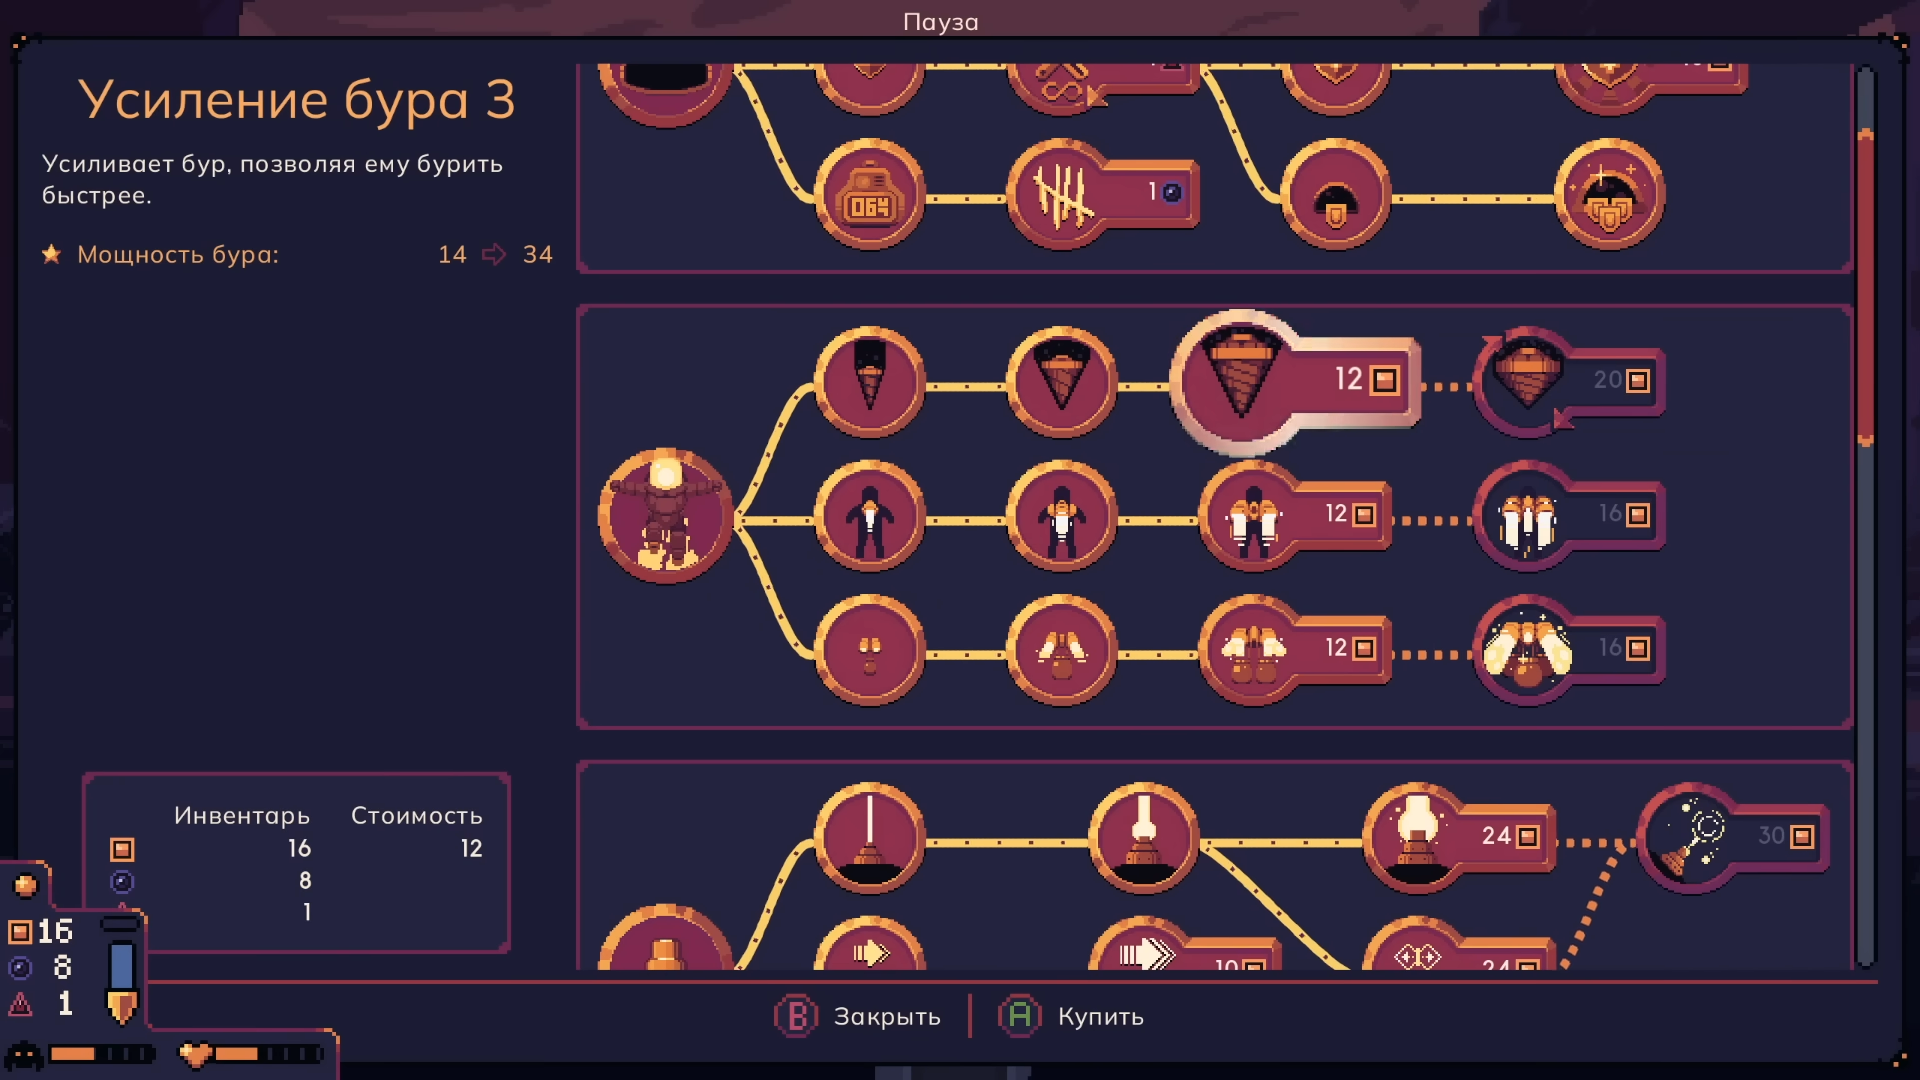Image resolution: width=1920 pixels, height=1080 pixels.
Task: Click the Закрыть button
Action: 858,1017
